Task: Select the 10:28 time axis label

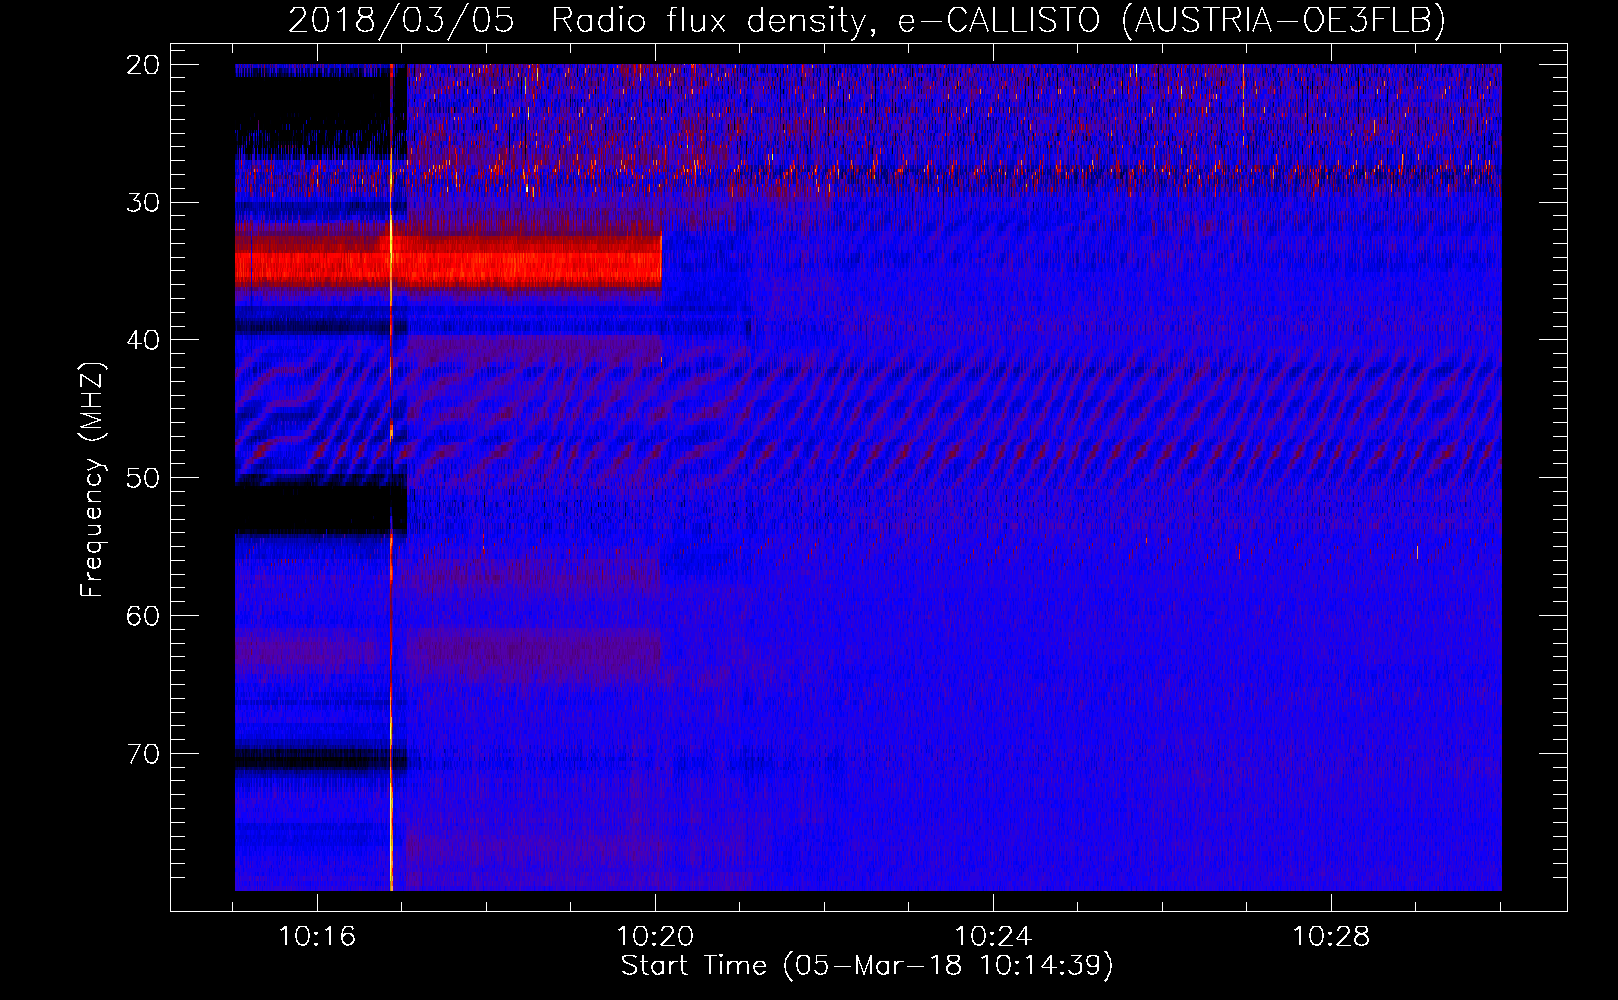Action: (x=1331, y=937)
